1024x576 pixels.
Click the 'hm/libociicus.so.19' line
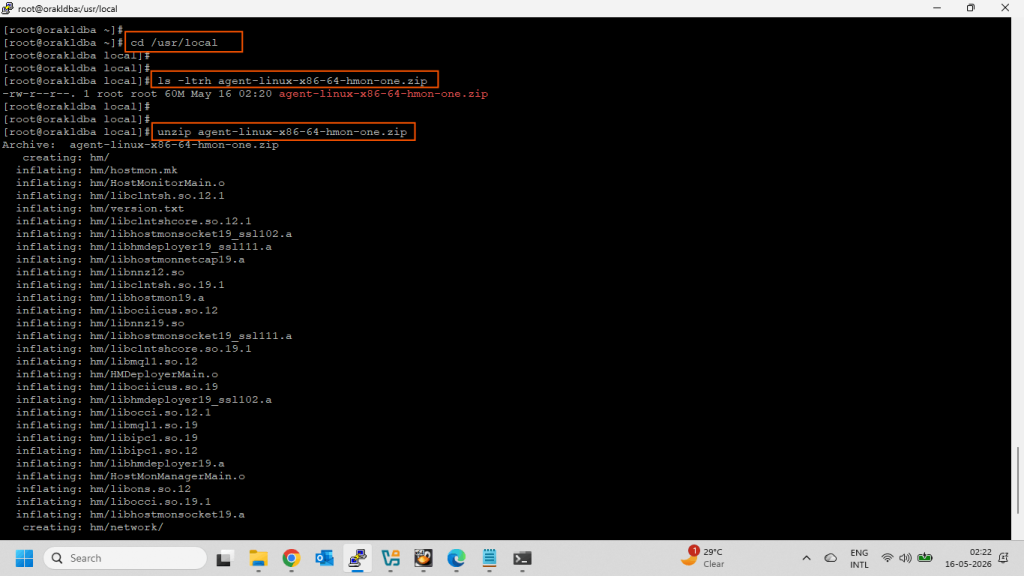117,387
